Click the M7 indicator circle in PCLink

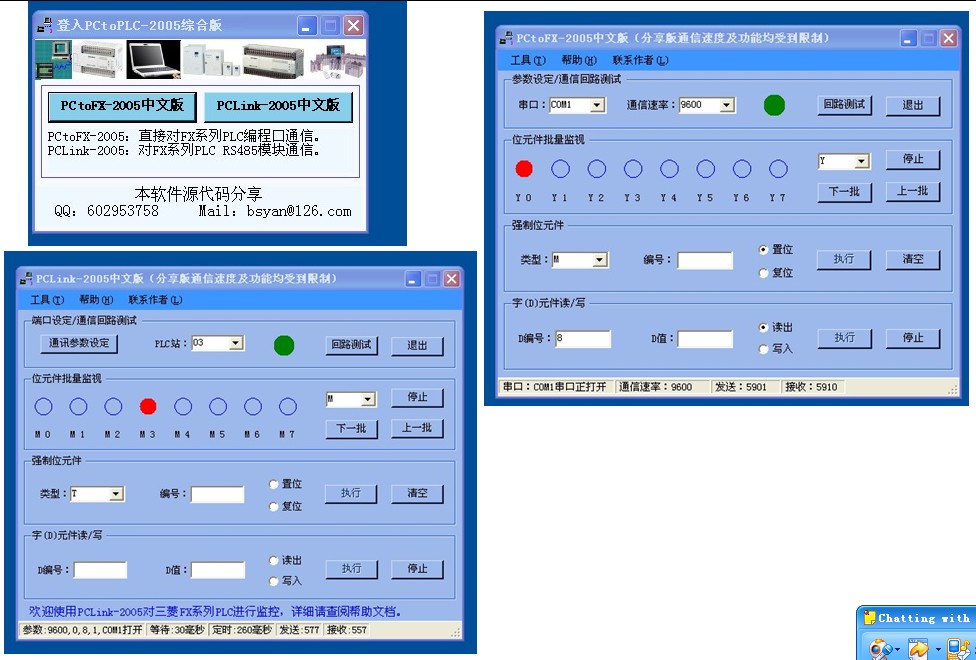pos(288,407)
